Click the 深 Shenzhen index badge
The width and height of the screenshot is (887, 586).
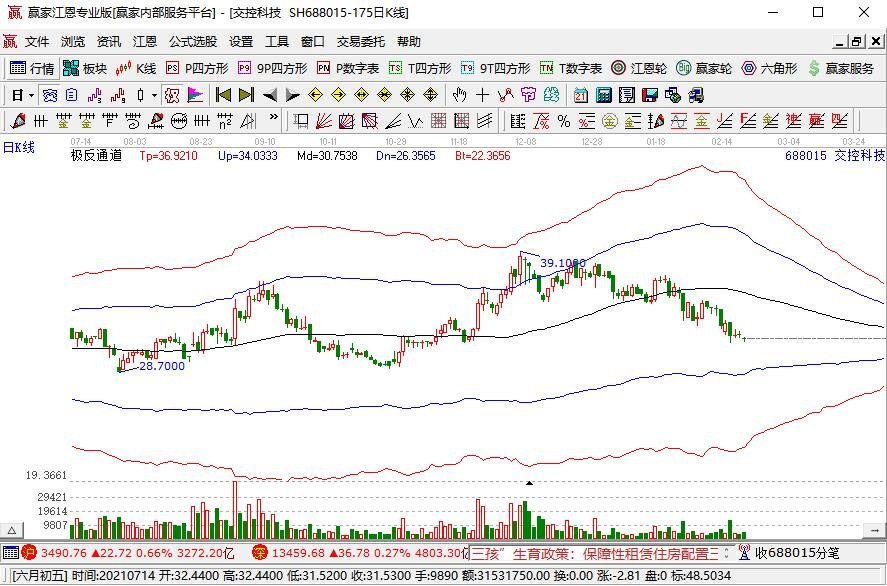[260, 553]
